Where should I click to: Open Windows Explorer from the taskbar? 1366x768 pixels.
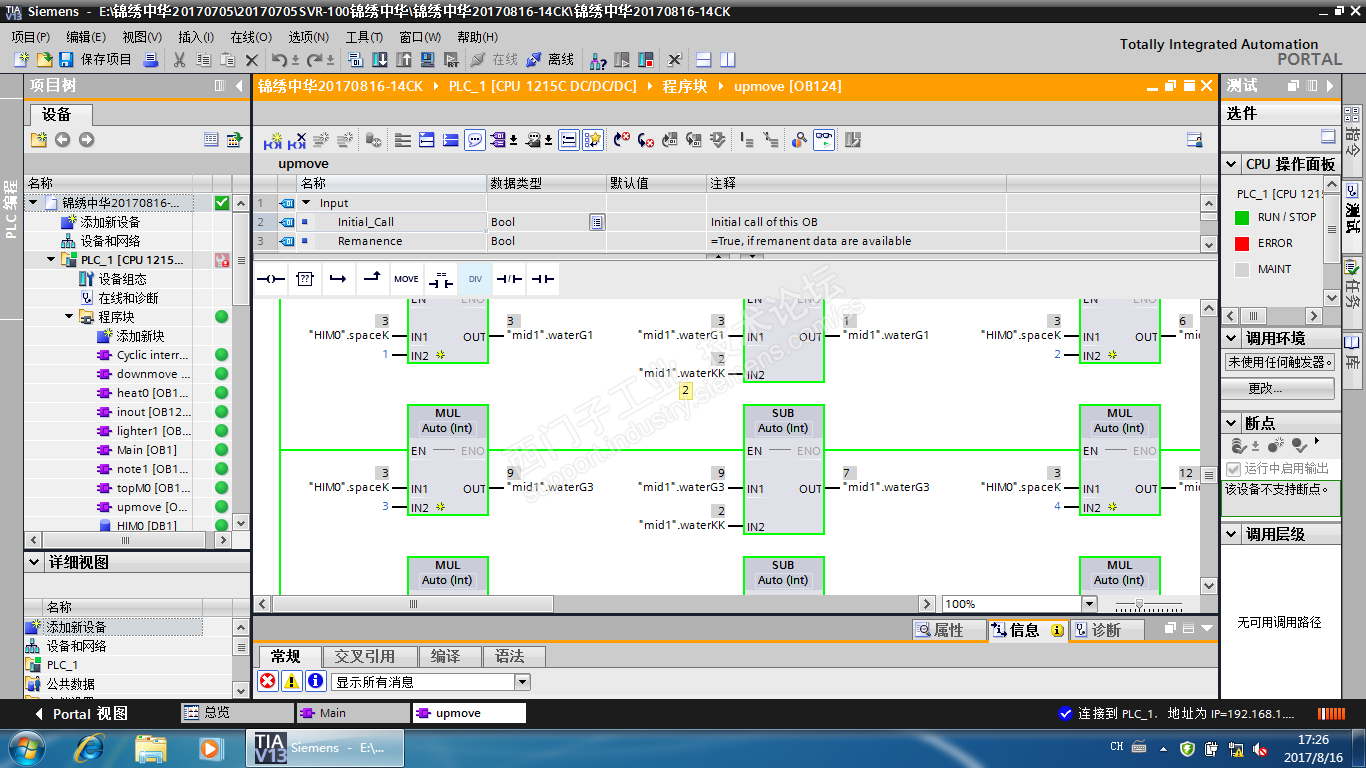151,747
